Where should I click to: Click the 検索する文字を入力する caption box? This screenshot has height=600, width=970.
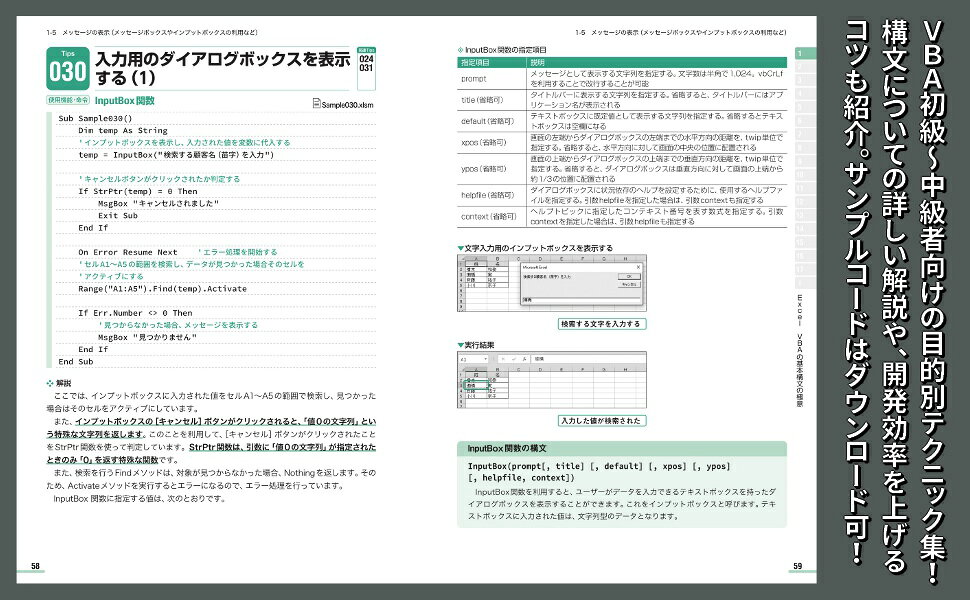tap(601, 324)
